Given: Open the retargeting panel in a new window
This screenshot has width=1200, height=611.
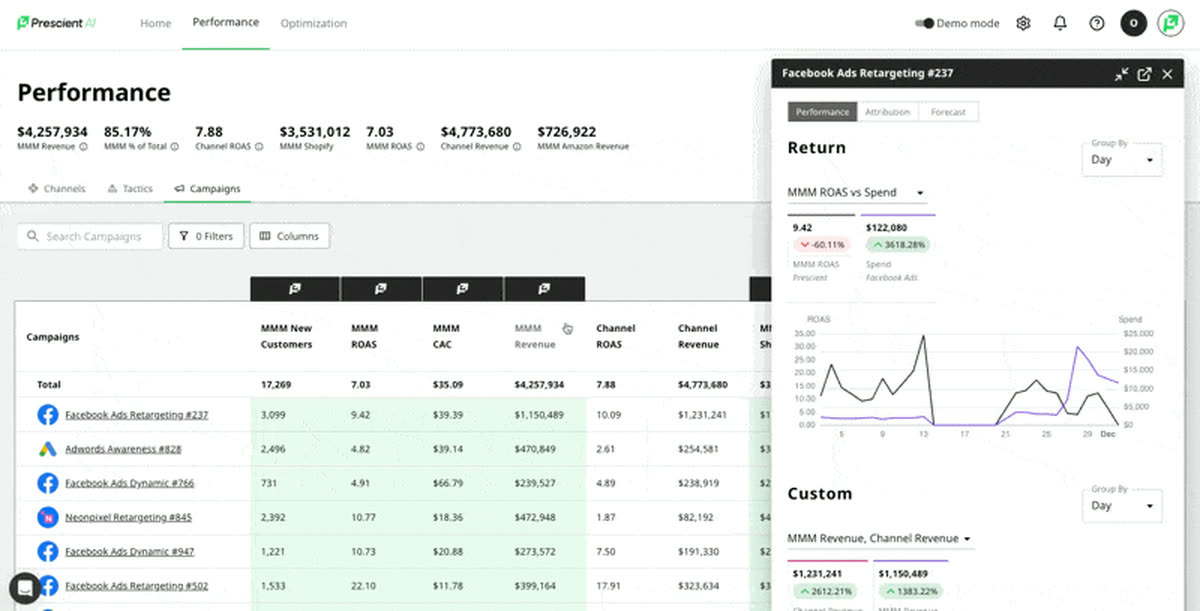Looking at the screenshot, I should click(1144, 74).
